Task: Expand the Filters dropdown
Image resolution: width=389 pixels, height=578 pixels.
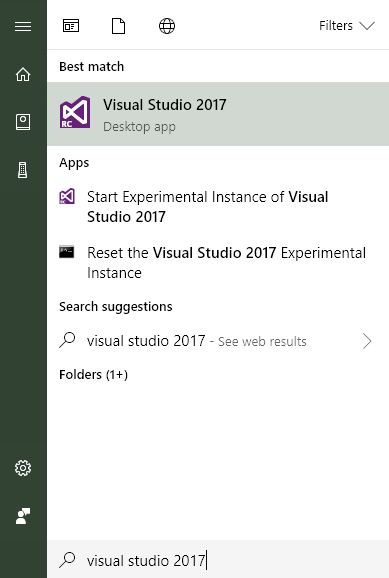Action: click(347, 26)
